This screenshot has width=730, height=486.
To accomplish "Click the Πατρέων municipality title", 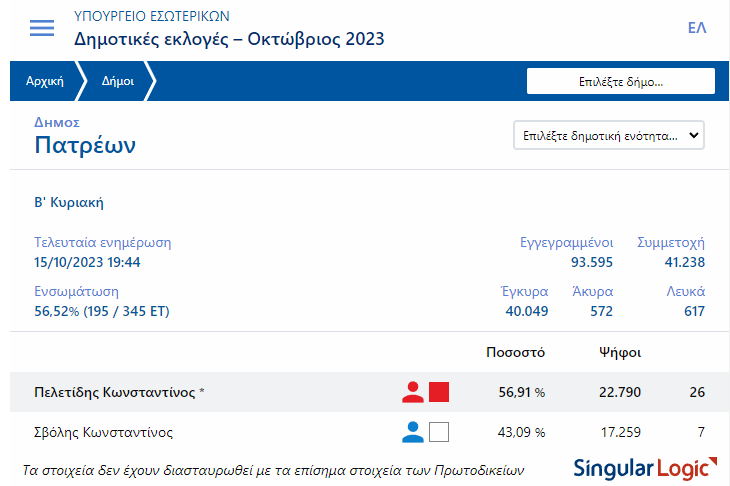I will 85,145.
